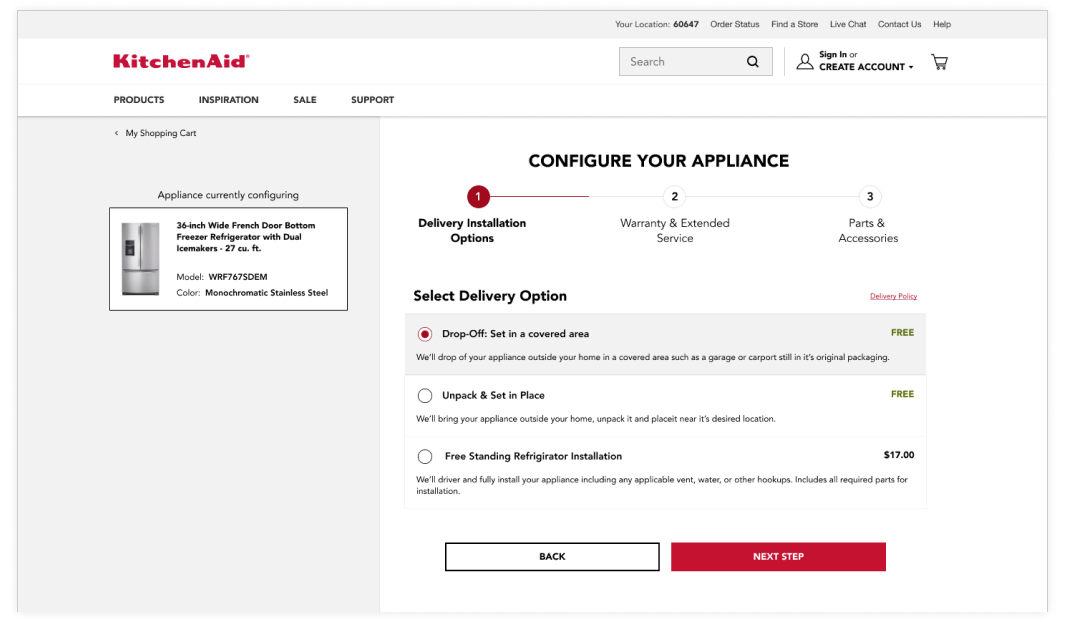Screen dimensions: 1065x622
Task: Click the KitchenAid logo
Action: click(x=181, y=62)
